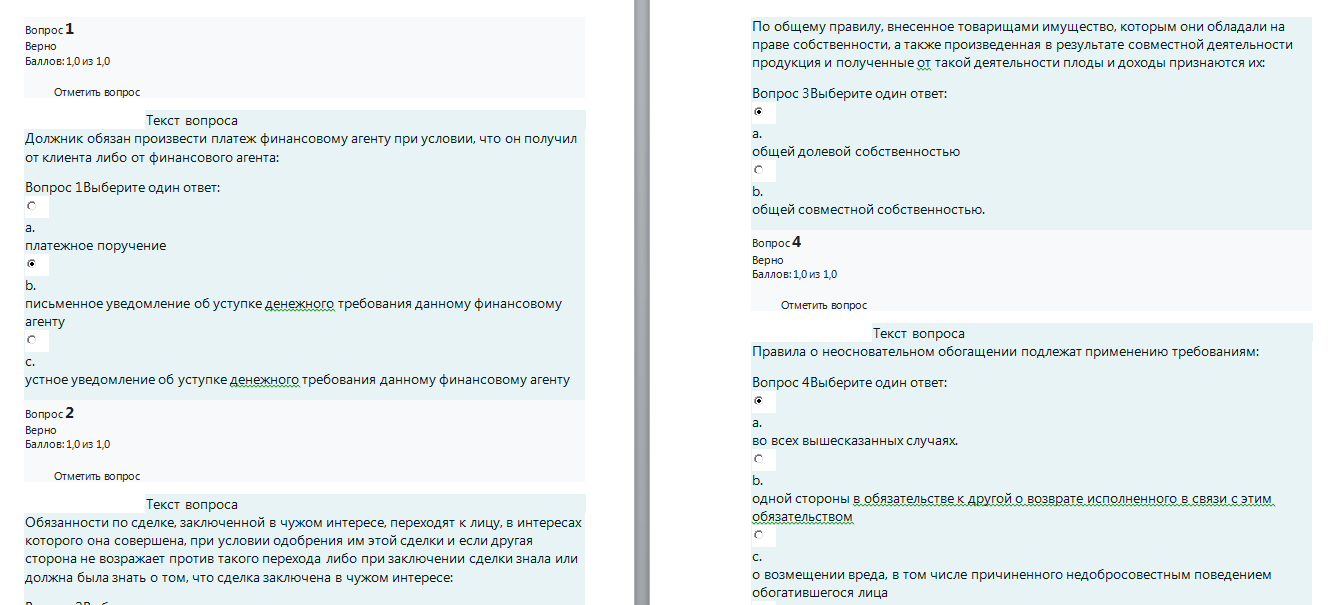Choose radio option b for Question 3
Image resolution: width=1335 pixels, height=605 pixels.
point(758,170)
